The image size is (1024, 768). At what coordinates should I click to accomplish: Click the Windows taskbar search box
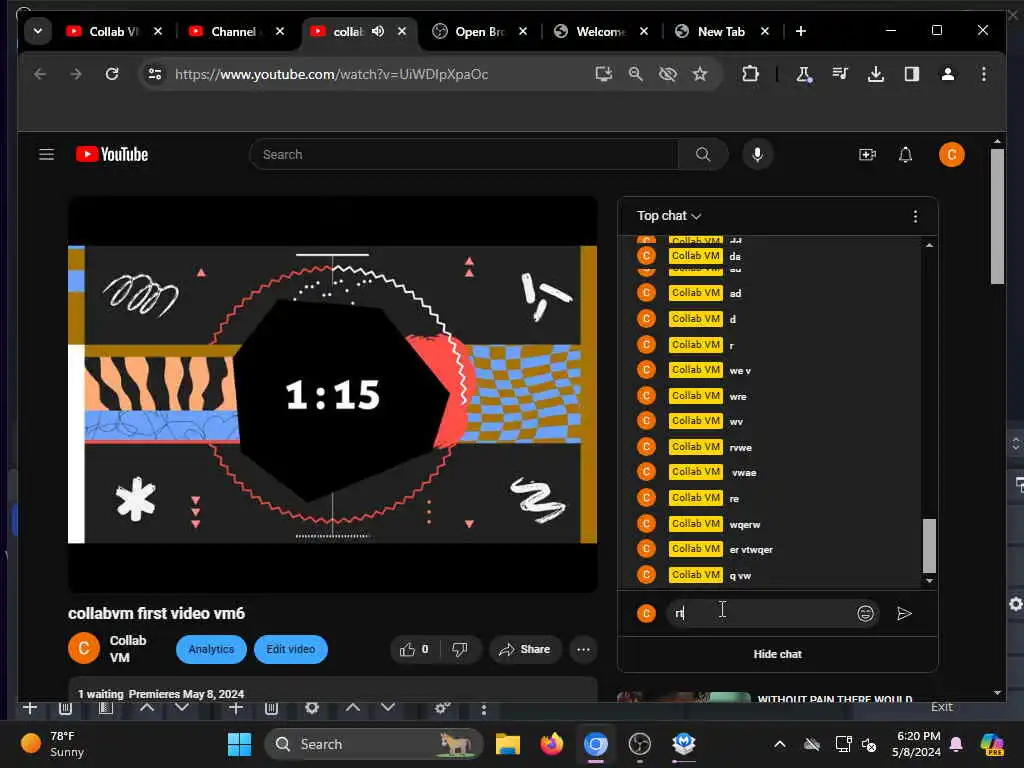pyautogui.click(x=374, y=744)
